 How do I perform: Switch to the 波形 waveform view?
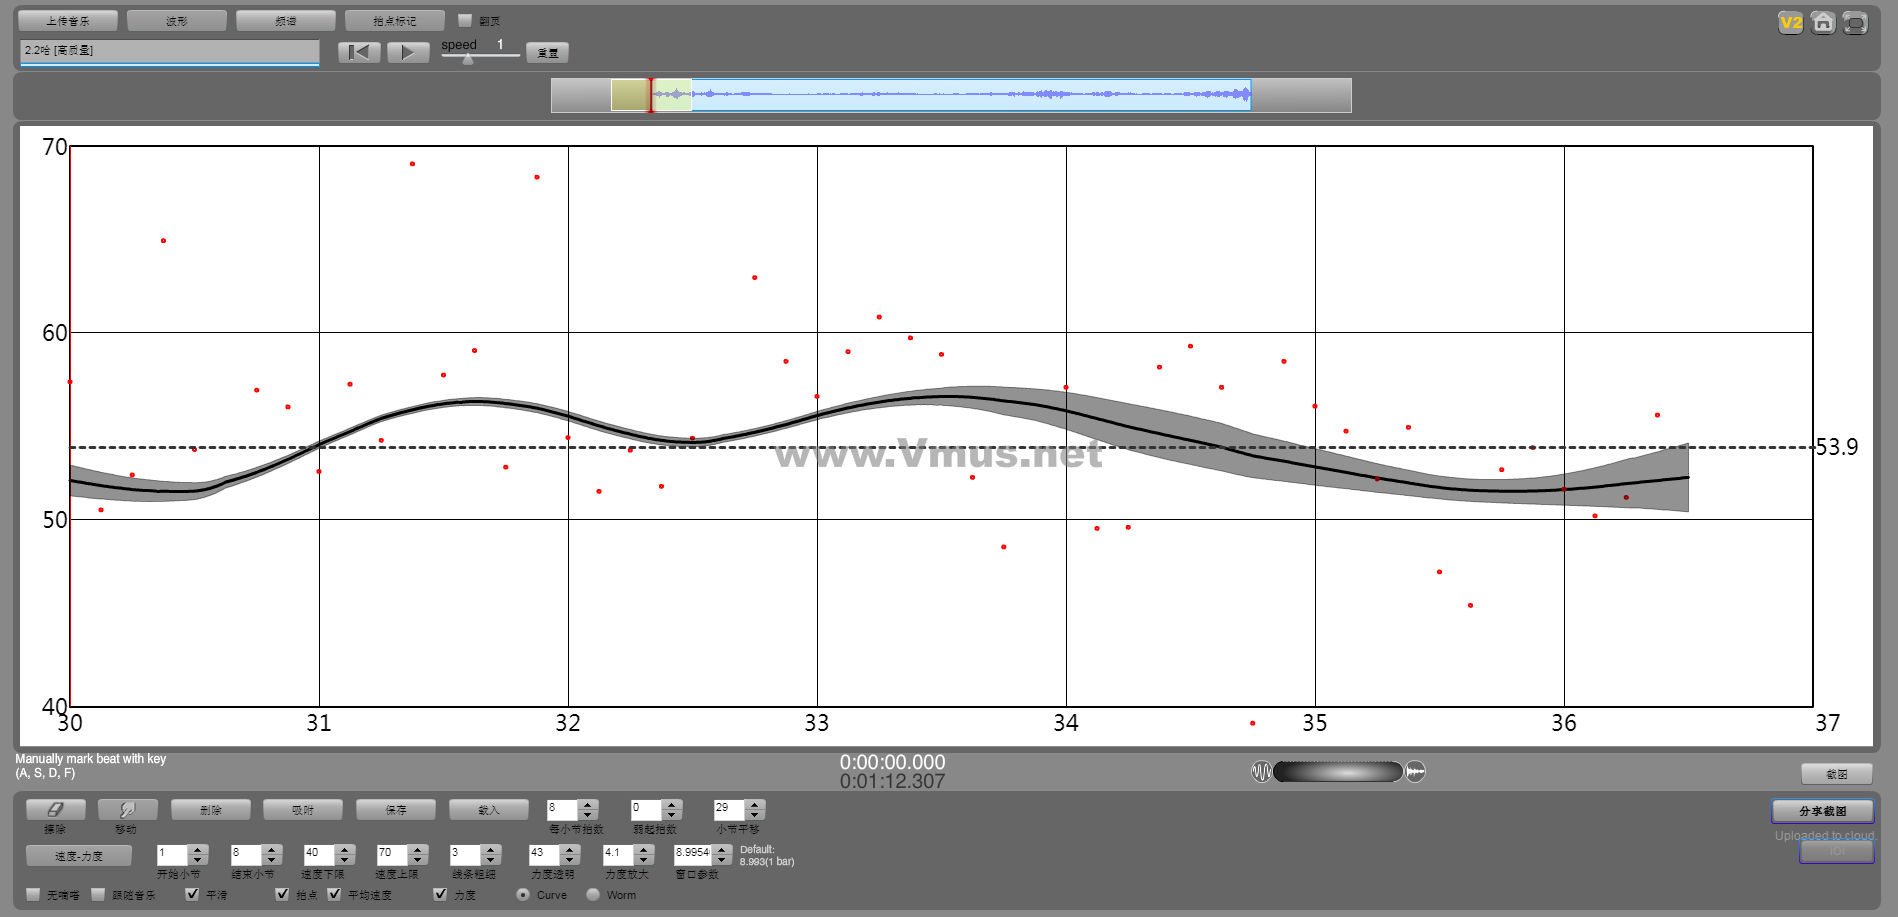[177, 21]
